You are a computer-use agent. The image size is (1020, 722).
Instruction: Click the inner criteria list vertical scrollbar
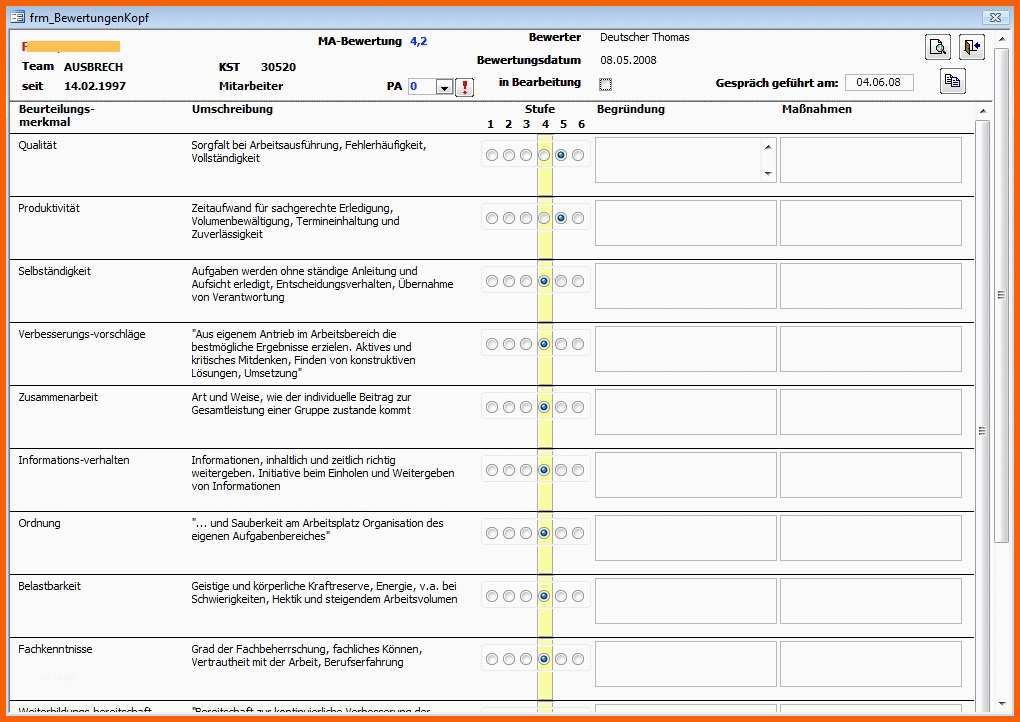(x=982, y=430)
